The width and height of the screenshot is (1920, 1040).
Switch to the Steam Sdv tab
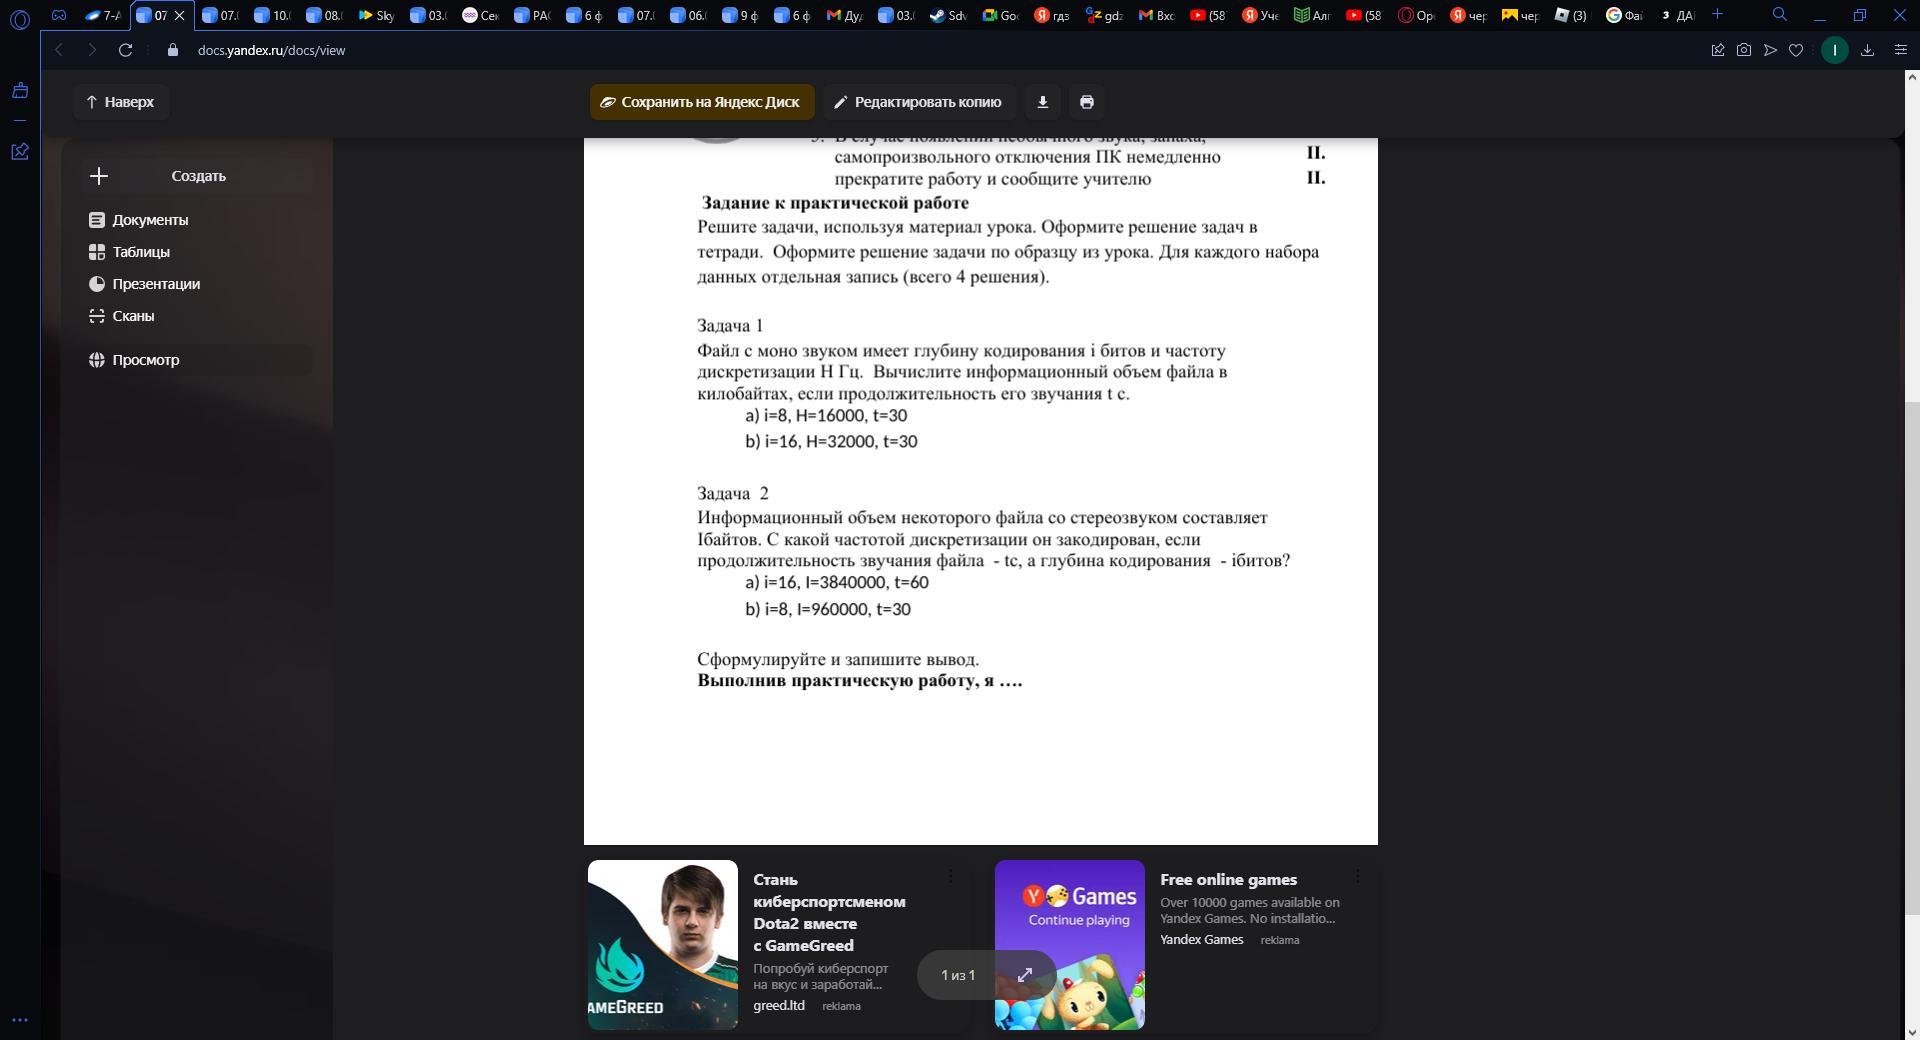coord(947,16)
